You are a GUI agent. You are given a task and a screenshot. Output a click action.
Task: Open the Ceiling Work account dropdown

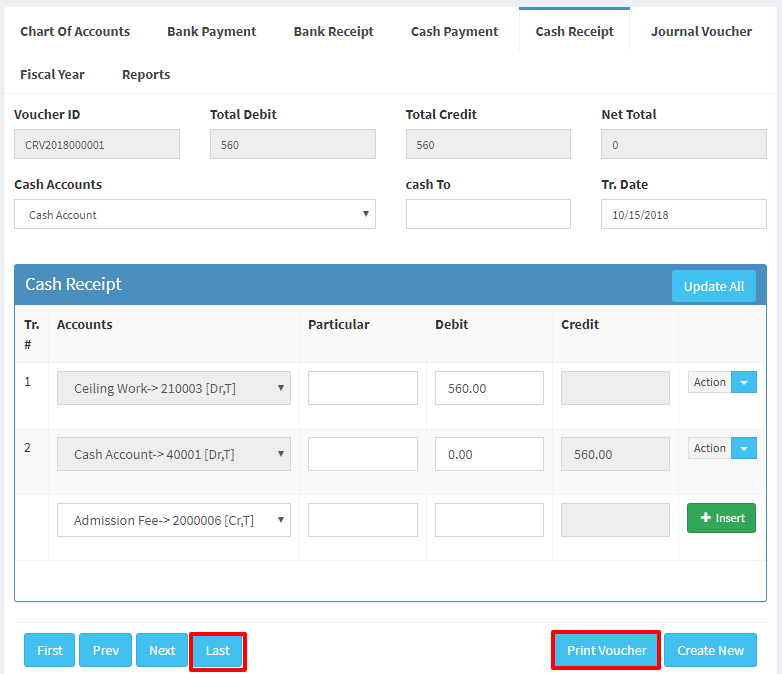174,388
